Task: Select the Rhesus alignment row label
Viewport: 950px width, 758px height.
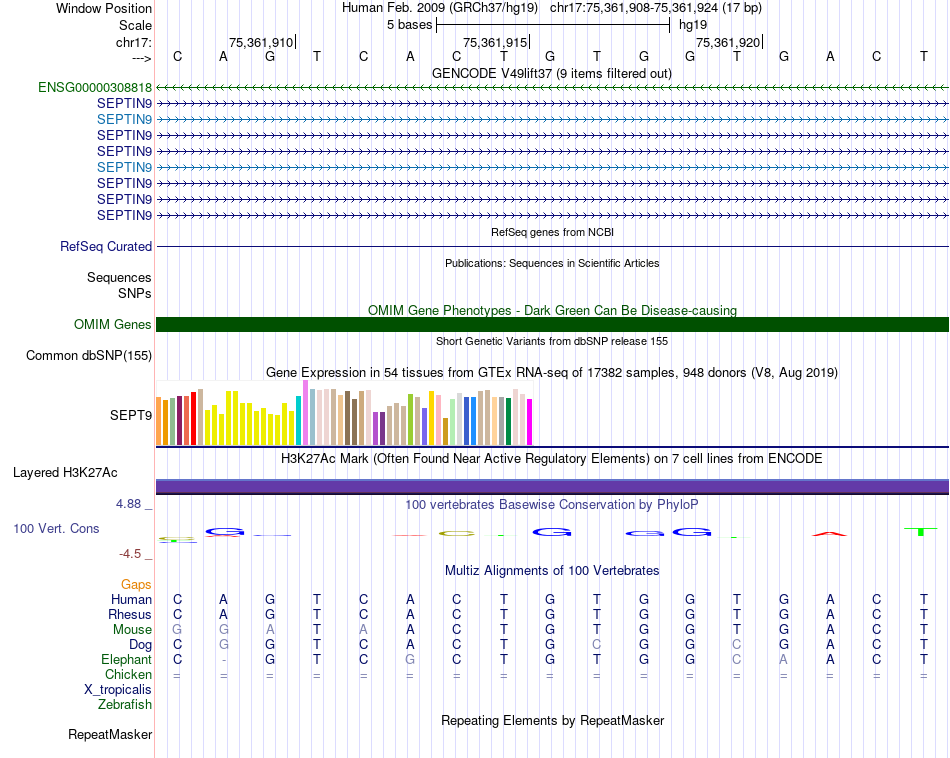Action: 130,614
